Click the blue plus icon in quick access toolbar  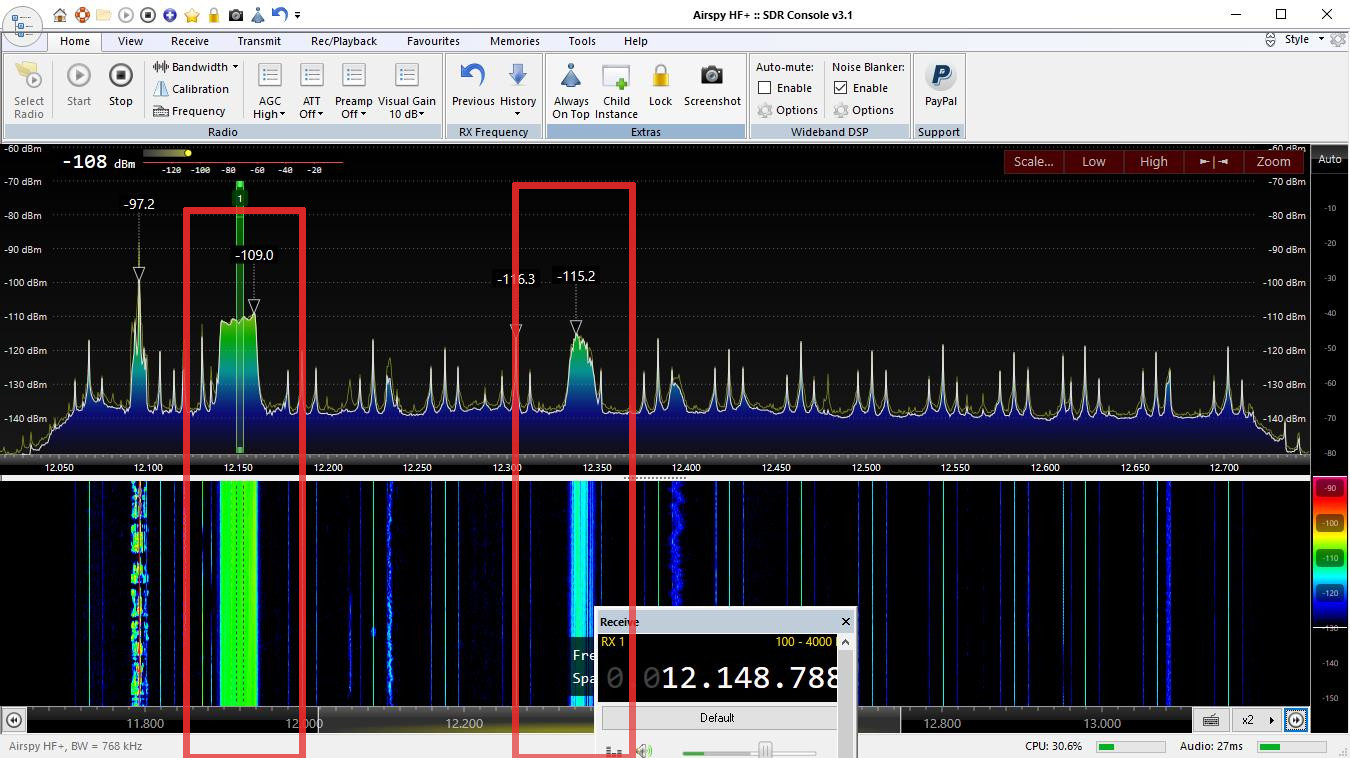coord(170,15)
